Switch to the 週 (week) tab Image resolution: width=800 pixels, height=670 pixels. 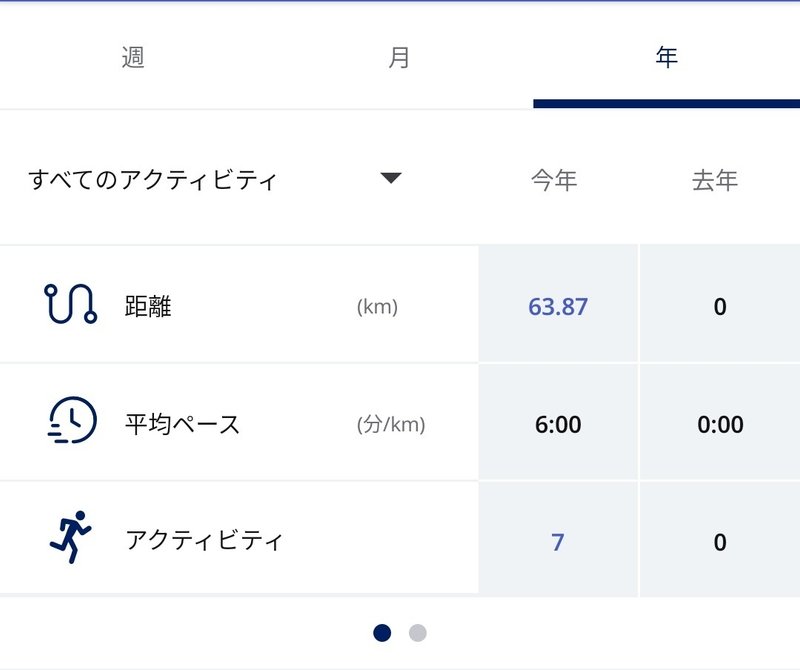pos(133,58)
